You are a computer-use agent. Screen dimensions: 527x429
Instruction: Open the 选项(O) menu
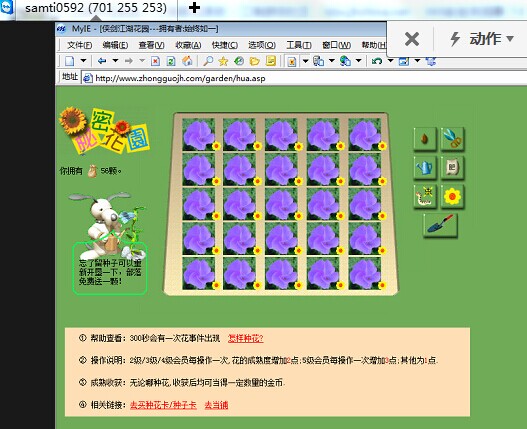tap(262, 45)
